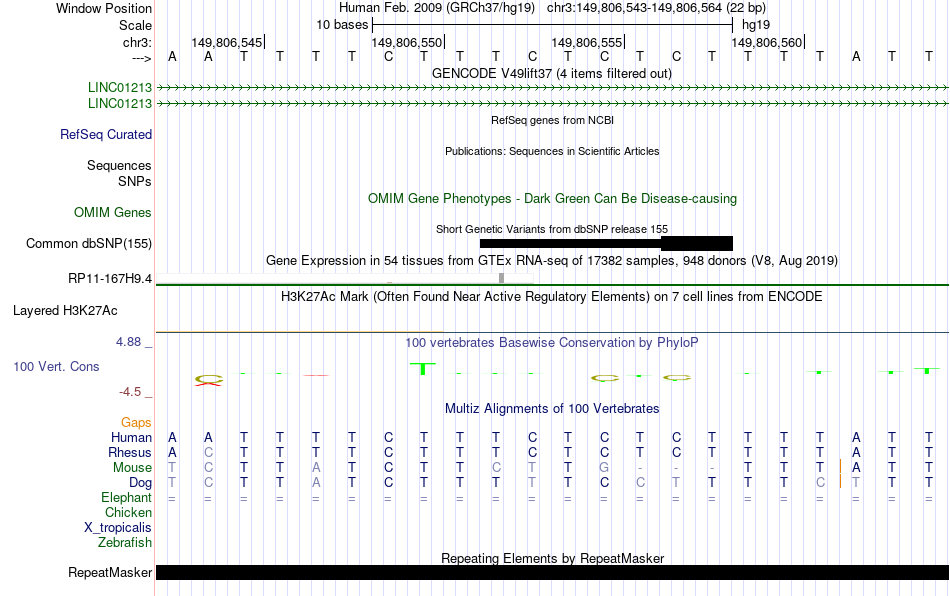Select the Zebrafish alignment row label
The height and width of the screenshot is (596, 950).
click(x=125, y=543)
